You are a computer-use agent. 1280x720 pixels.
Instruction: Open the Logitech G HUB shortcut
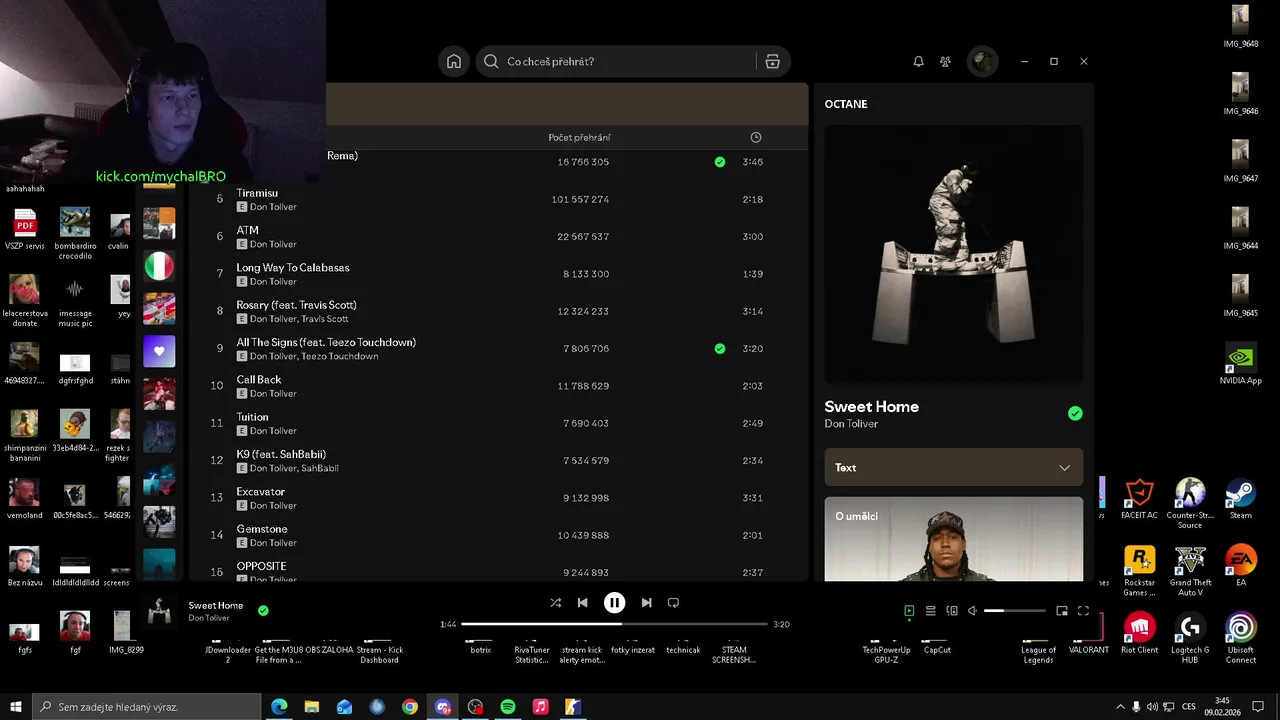coord(1190,638)
